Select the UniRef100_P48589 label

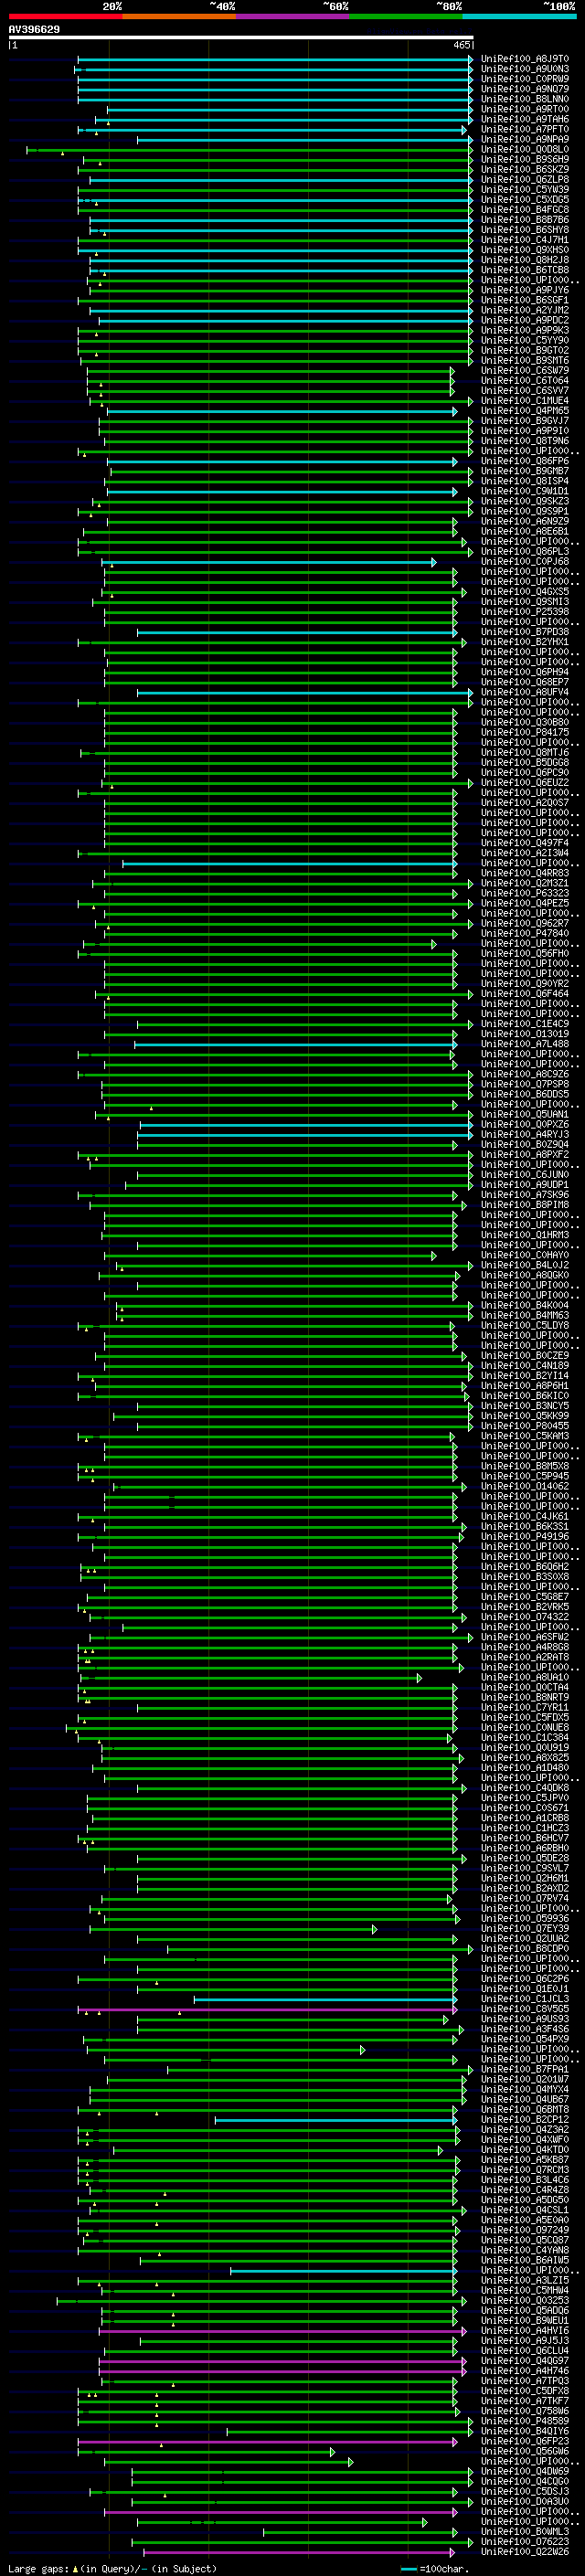pyautogui.click(x=525, y=2421)
